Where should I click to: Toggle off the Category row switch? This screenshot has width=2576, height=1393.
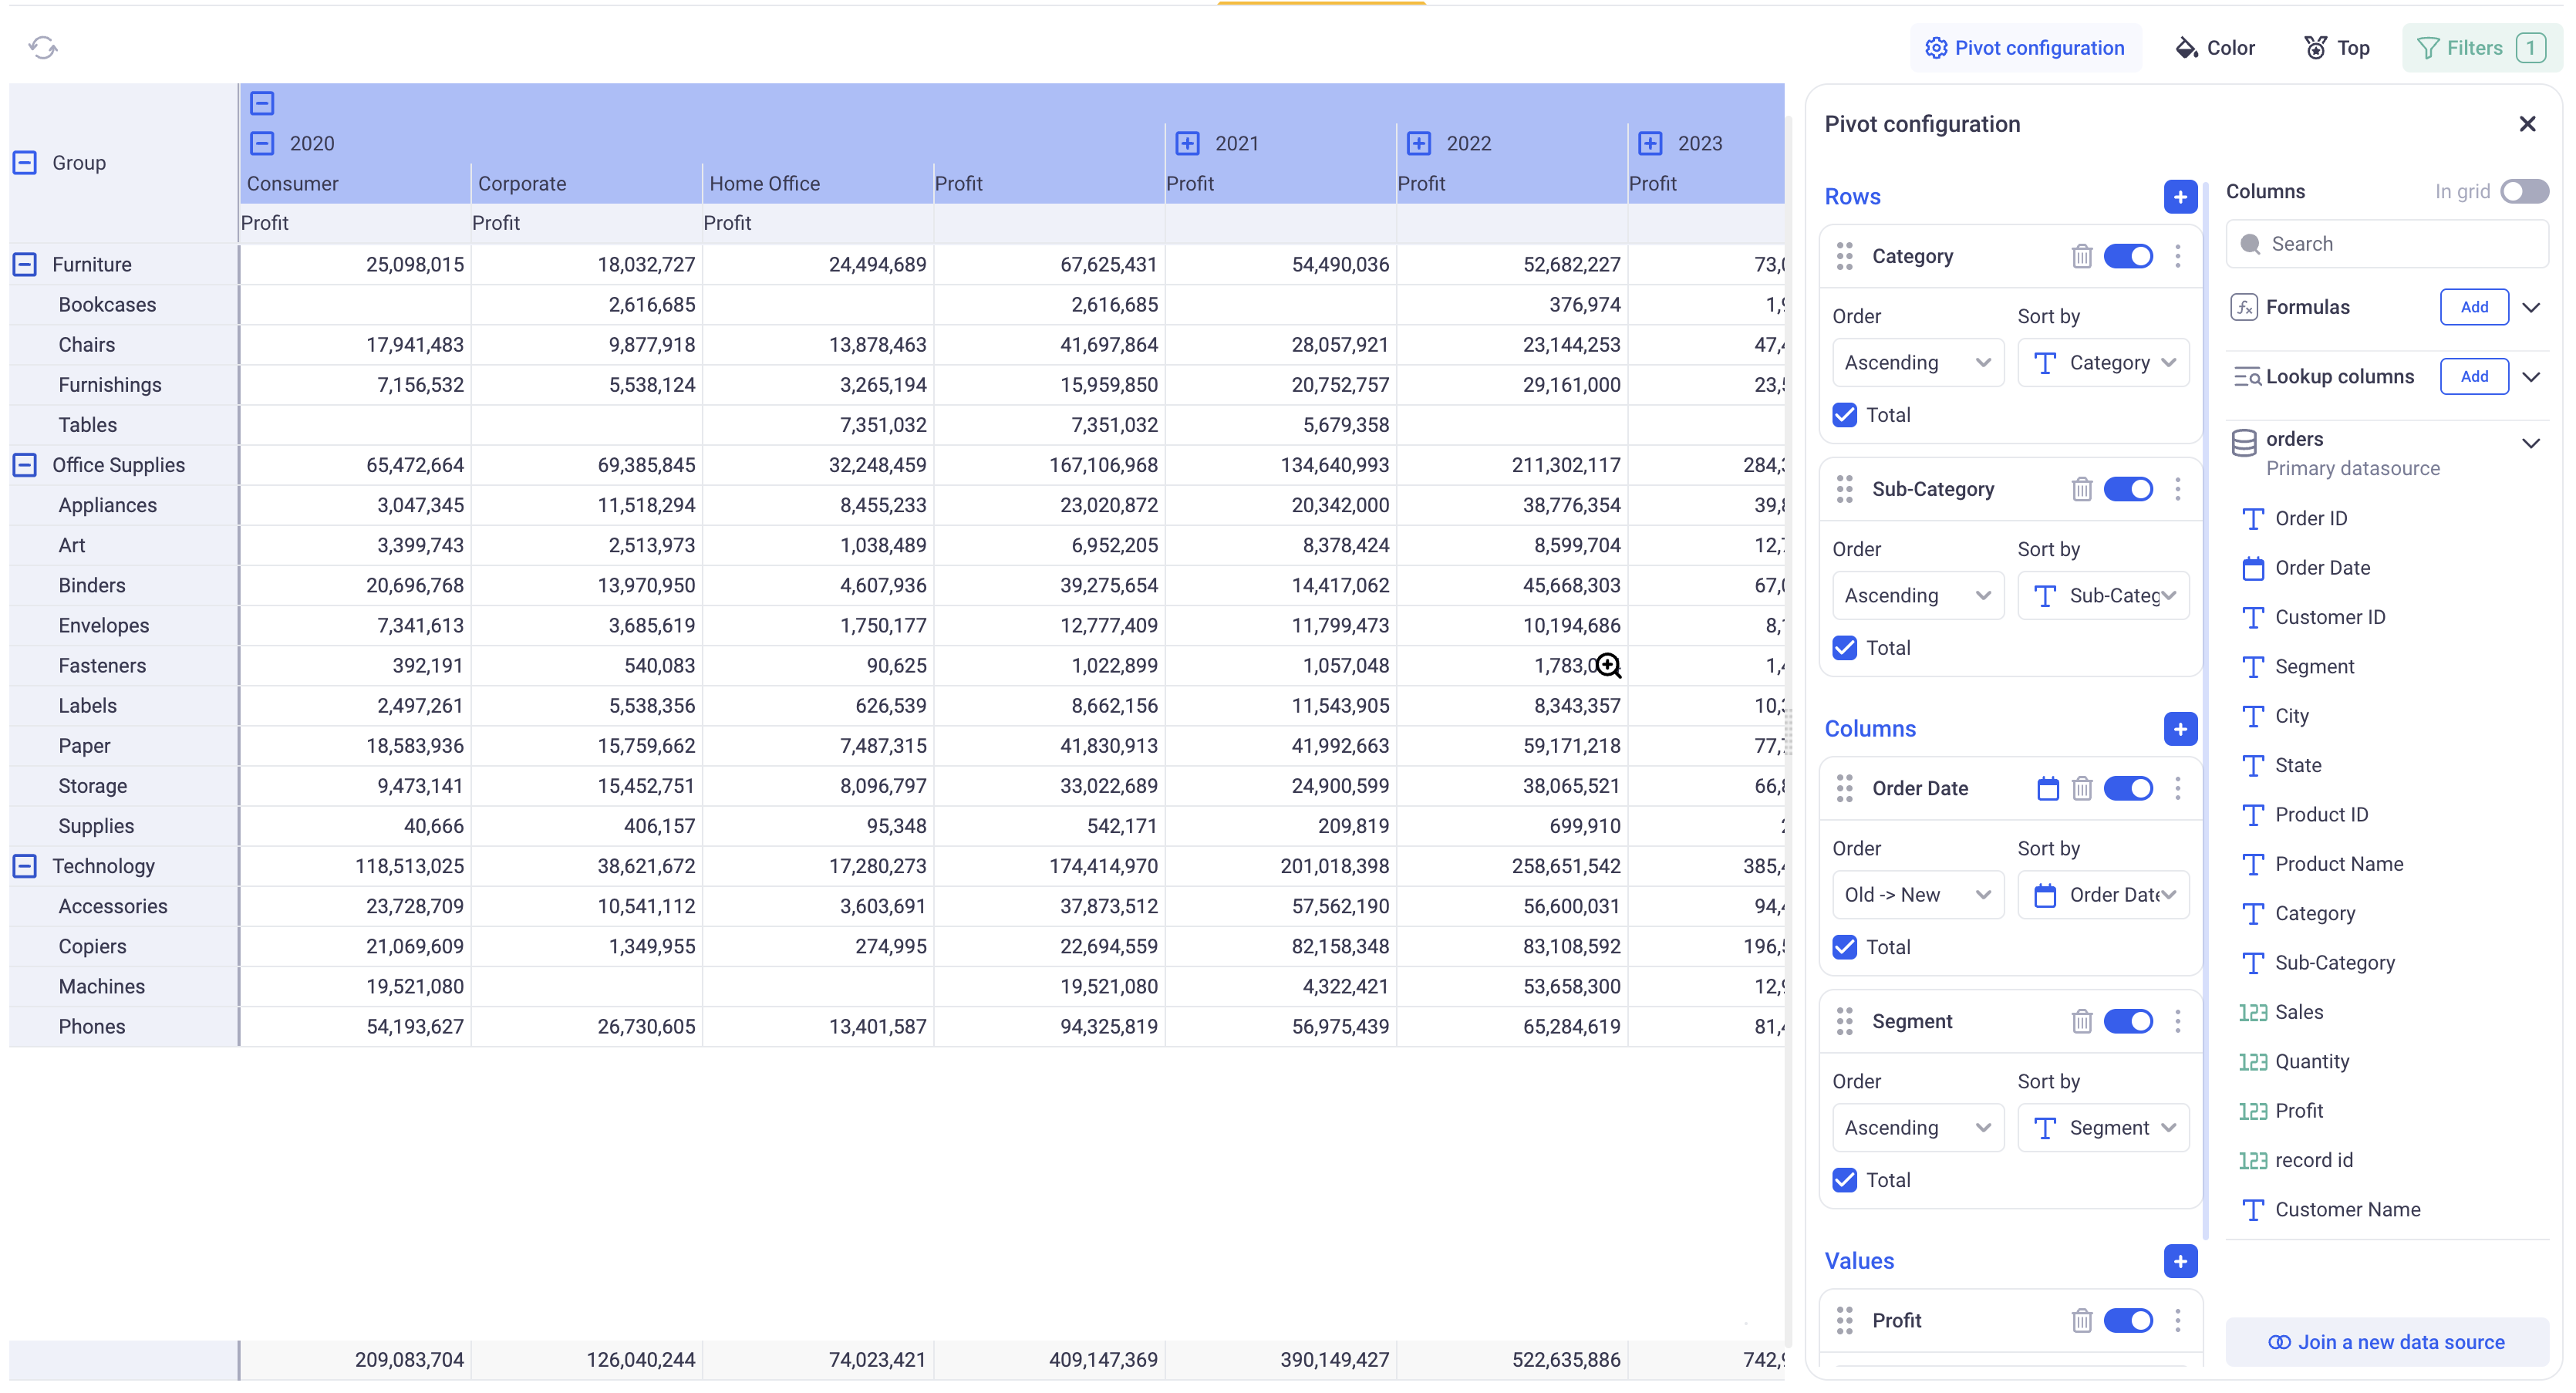[x=2127, y=256]
